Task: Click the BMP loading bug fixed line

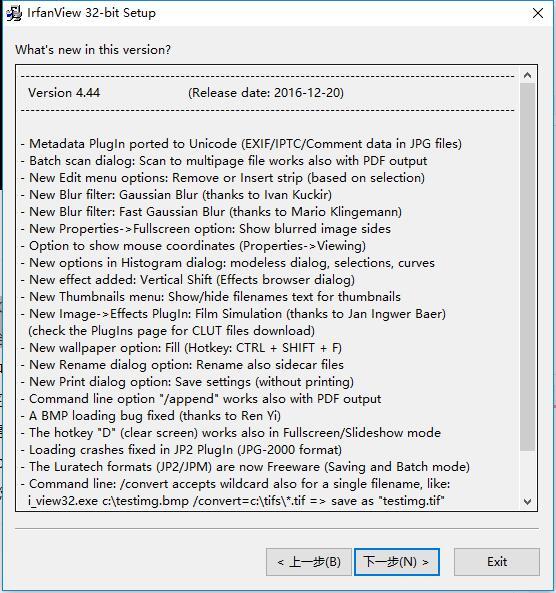Action: [x=151, y=416]
